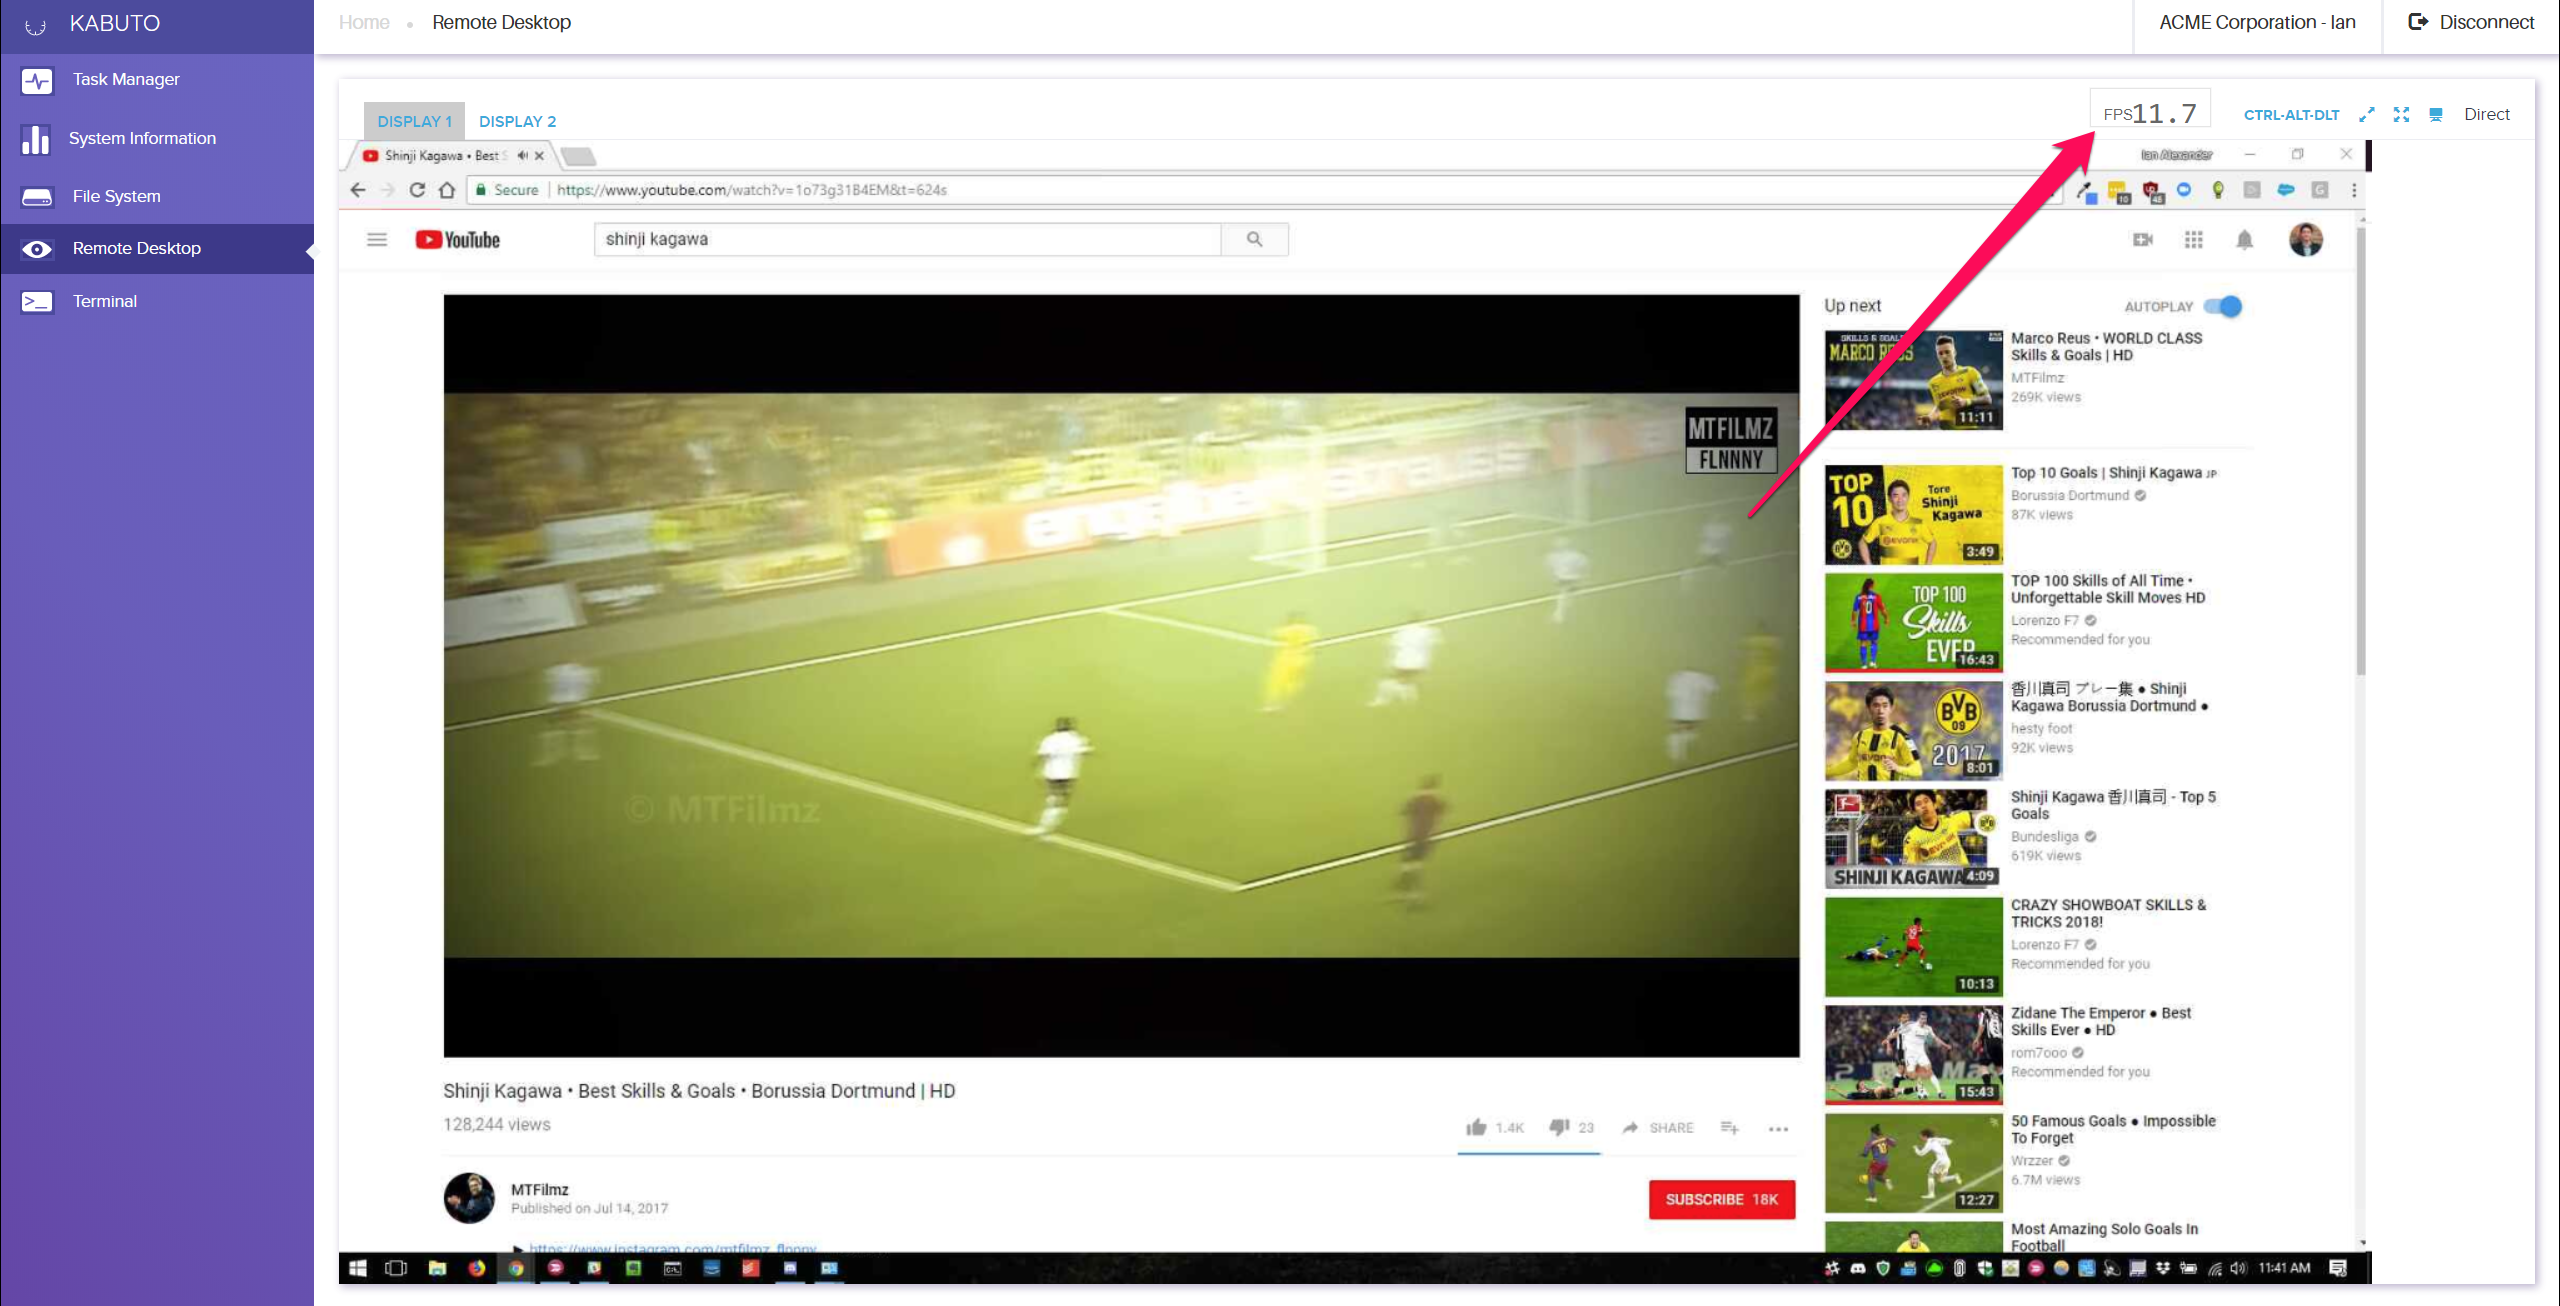The width and height of the screenshot is (2560, 1306).
Task: Open 50 Famous Goals Impossible To Forget
Action: click(x=2113, y=1129)
